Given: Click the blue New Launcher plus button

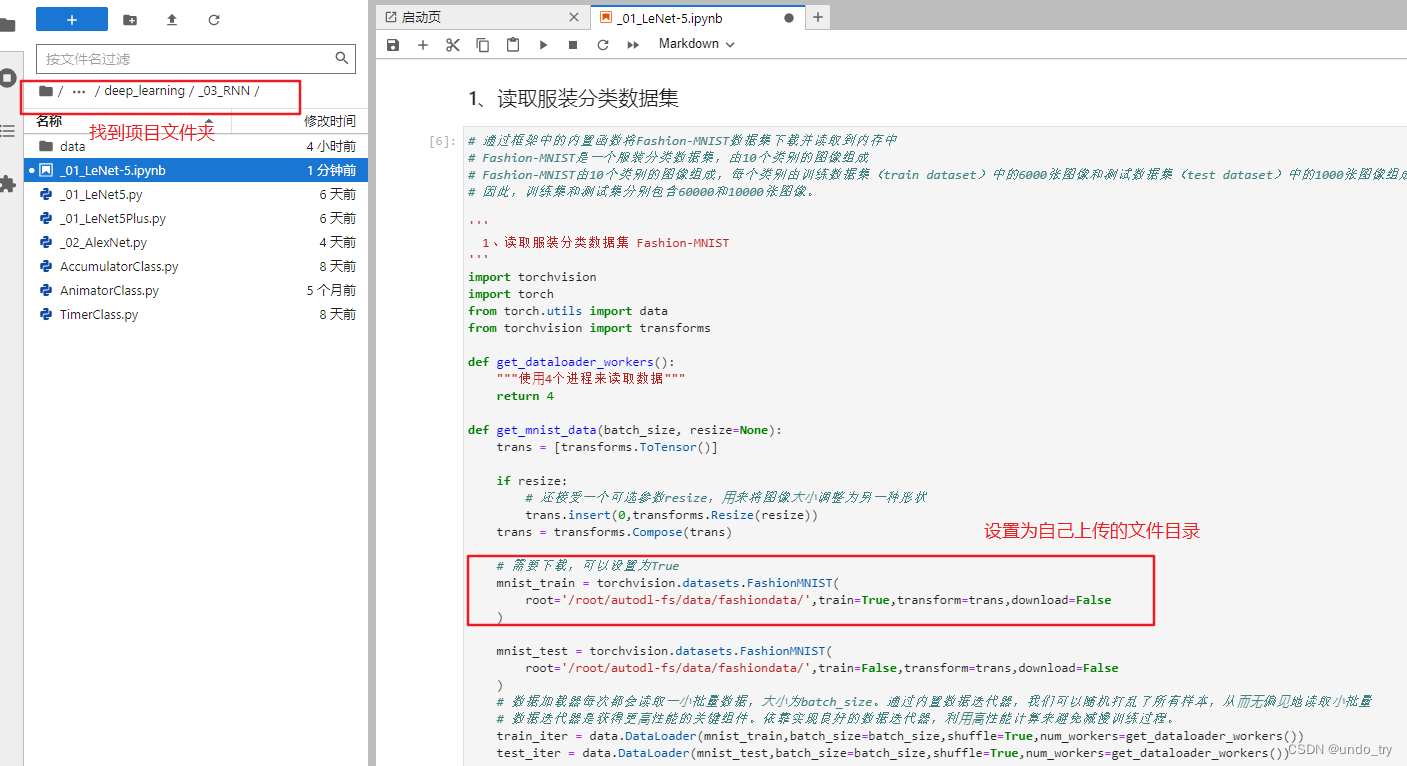Looking at the screenshot, I should [x=72, y=19].
